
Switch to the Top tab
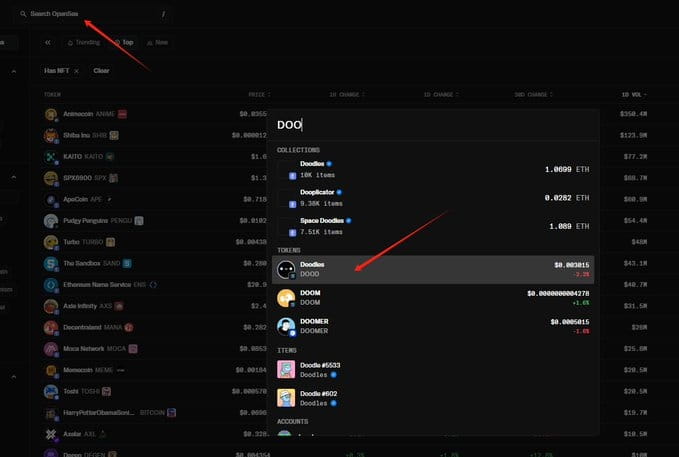coord(124,42)
